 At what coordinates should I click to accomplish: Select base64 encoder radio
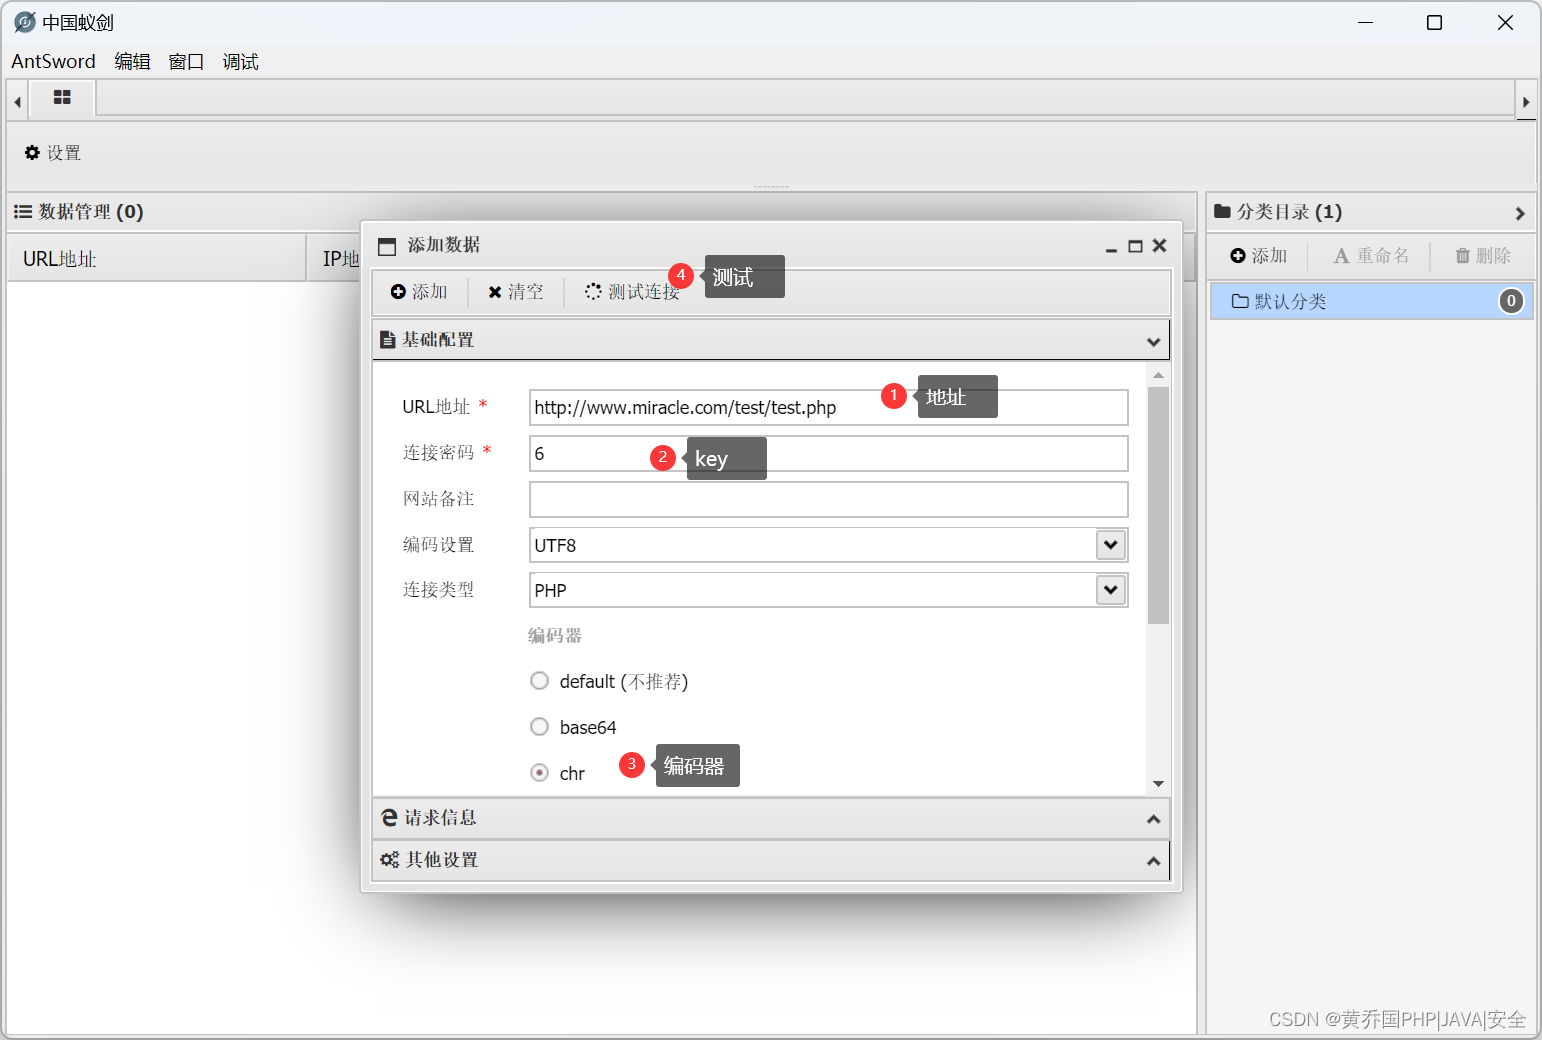pyautogui.click(x=540, y=727)
